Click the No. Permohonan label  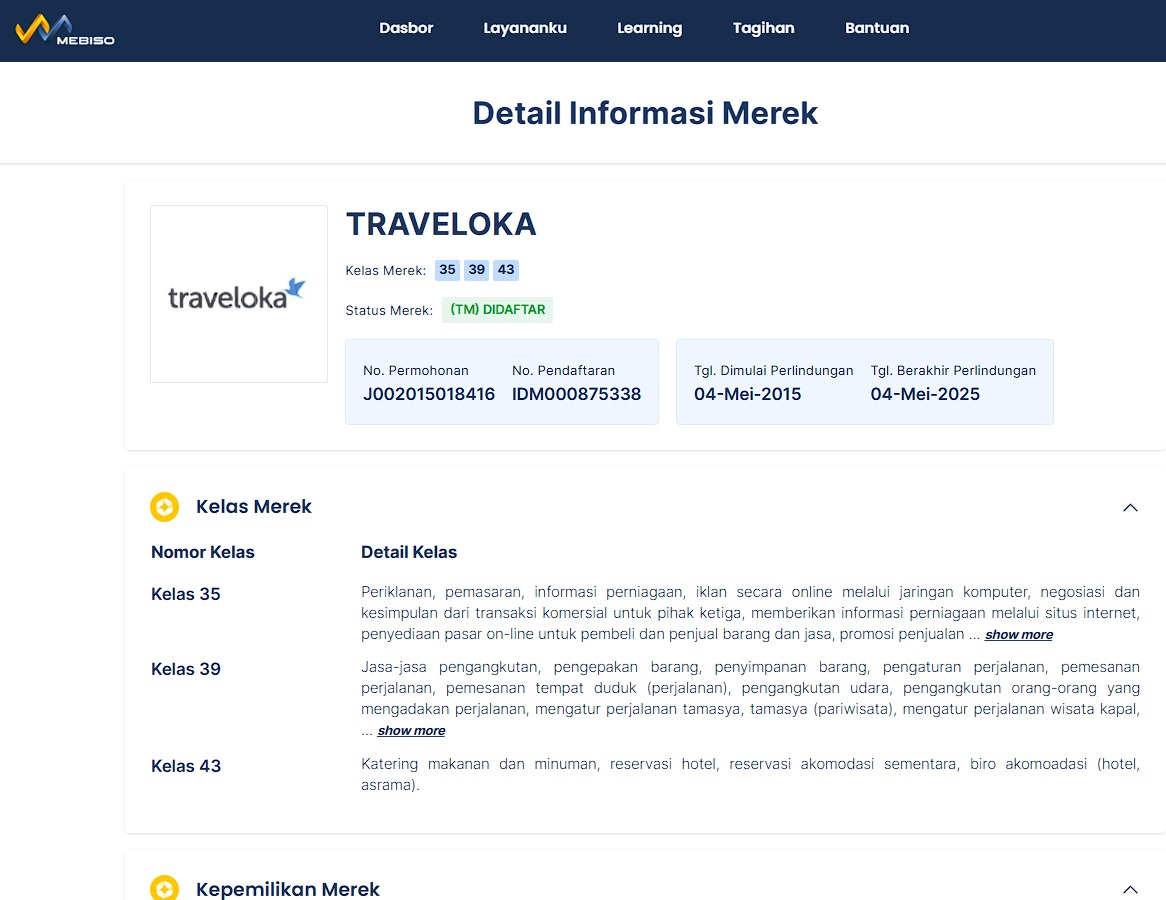[416, 370]
